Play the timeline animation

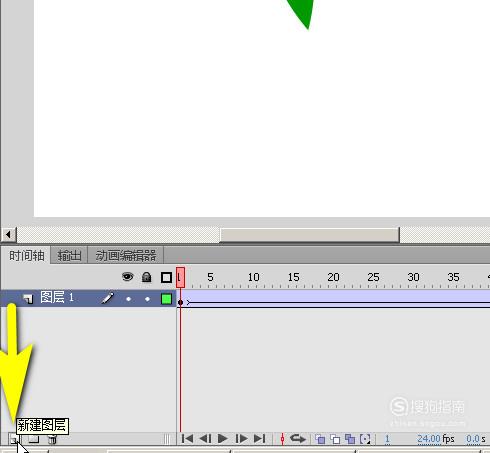tap(223, 439)
